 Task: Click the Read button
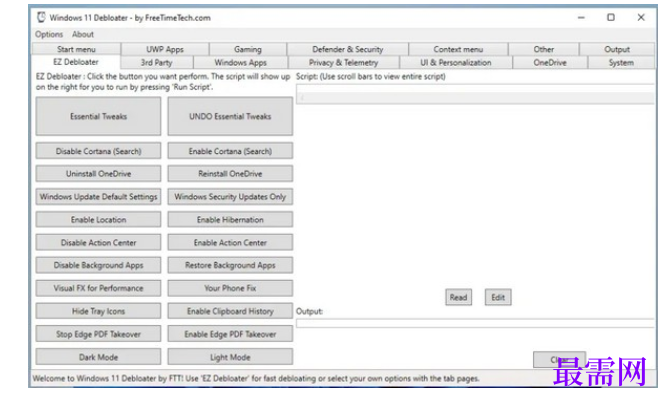(x=458, y=297)
